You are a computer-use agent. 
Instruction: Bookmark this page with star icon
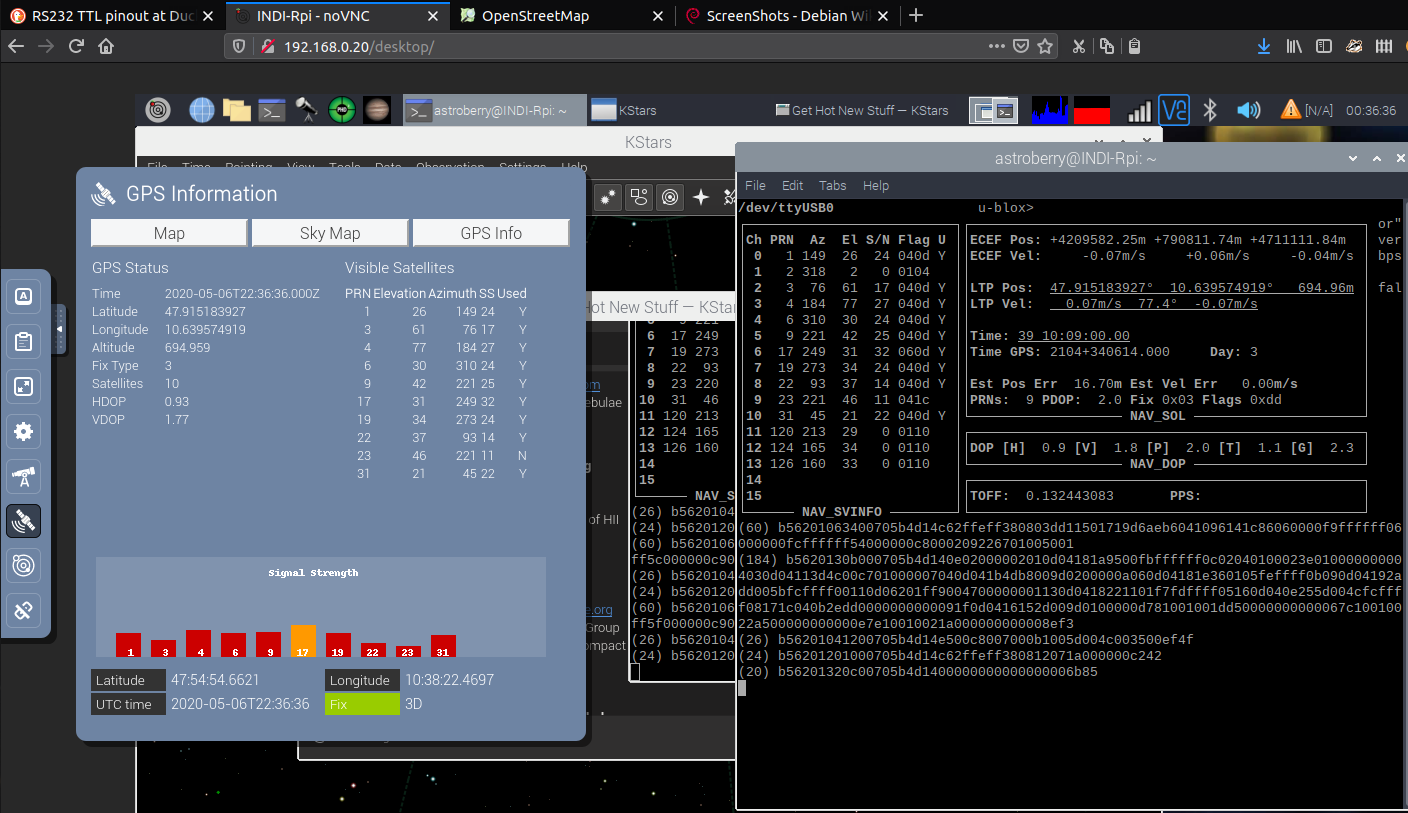(x=1045, y=46)
